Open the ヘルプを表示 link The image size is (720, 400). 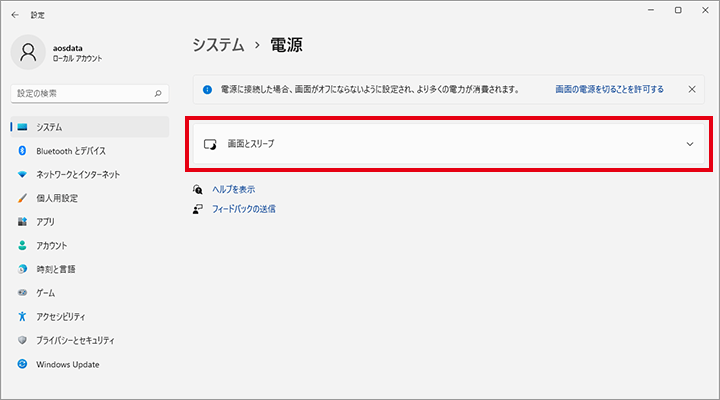[x=234, y=189]
